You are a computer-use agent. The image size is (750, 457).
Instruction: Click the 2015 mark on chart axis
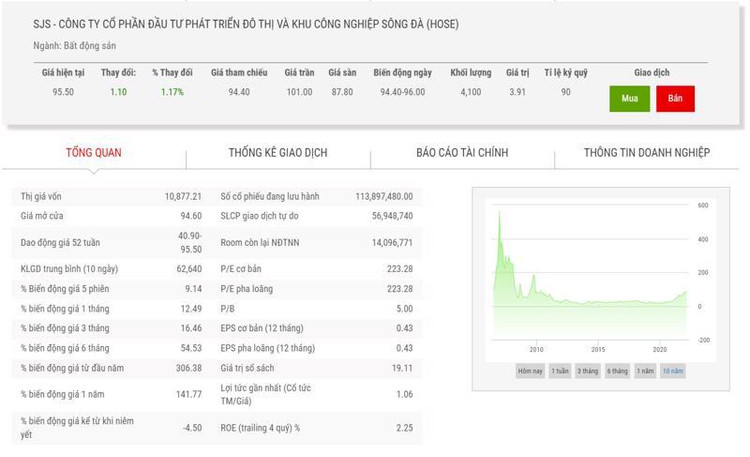pyautogui.click(x=598, y=349)
